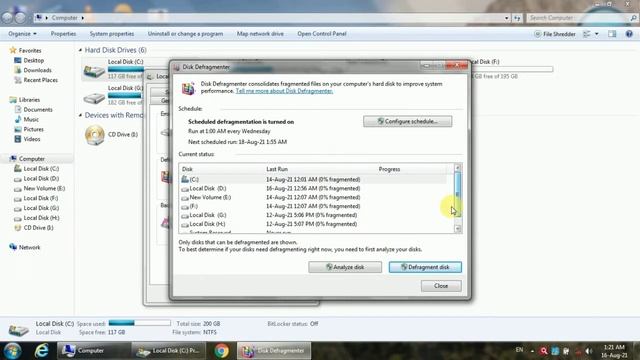Collapse the Devices with Removable Storage group

[80, 115]
